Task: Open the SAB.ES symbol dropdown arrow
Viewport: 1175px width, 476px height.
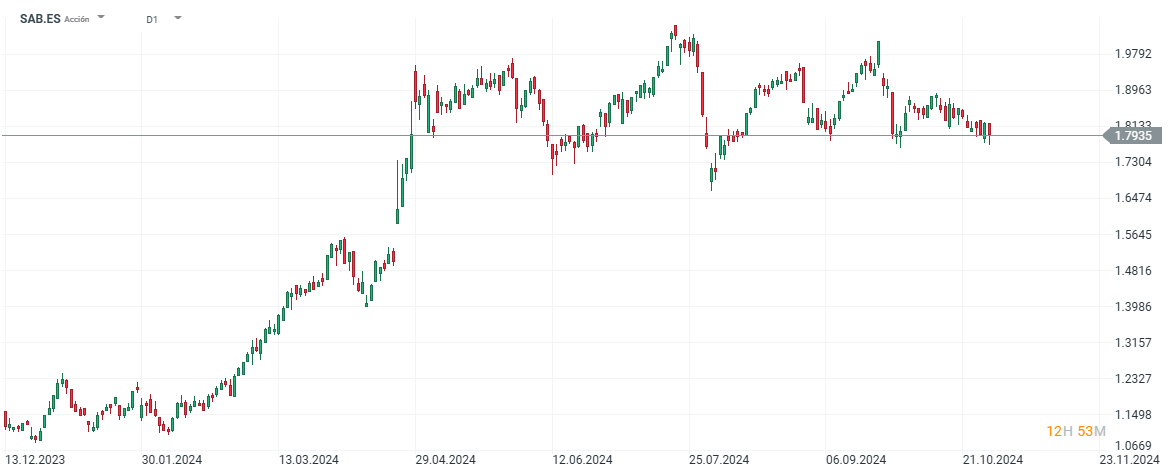Action: pyautogui.click(x=101, y=18)
